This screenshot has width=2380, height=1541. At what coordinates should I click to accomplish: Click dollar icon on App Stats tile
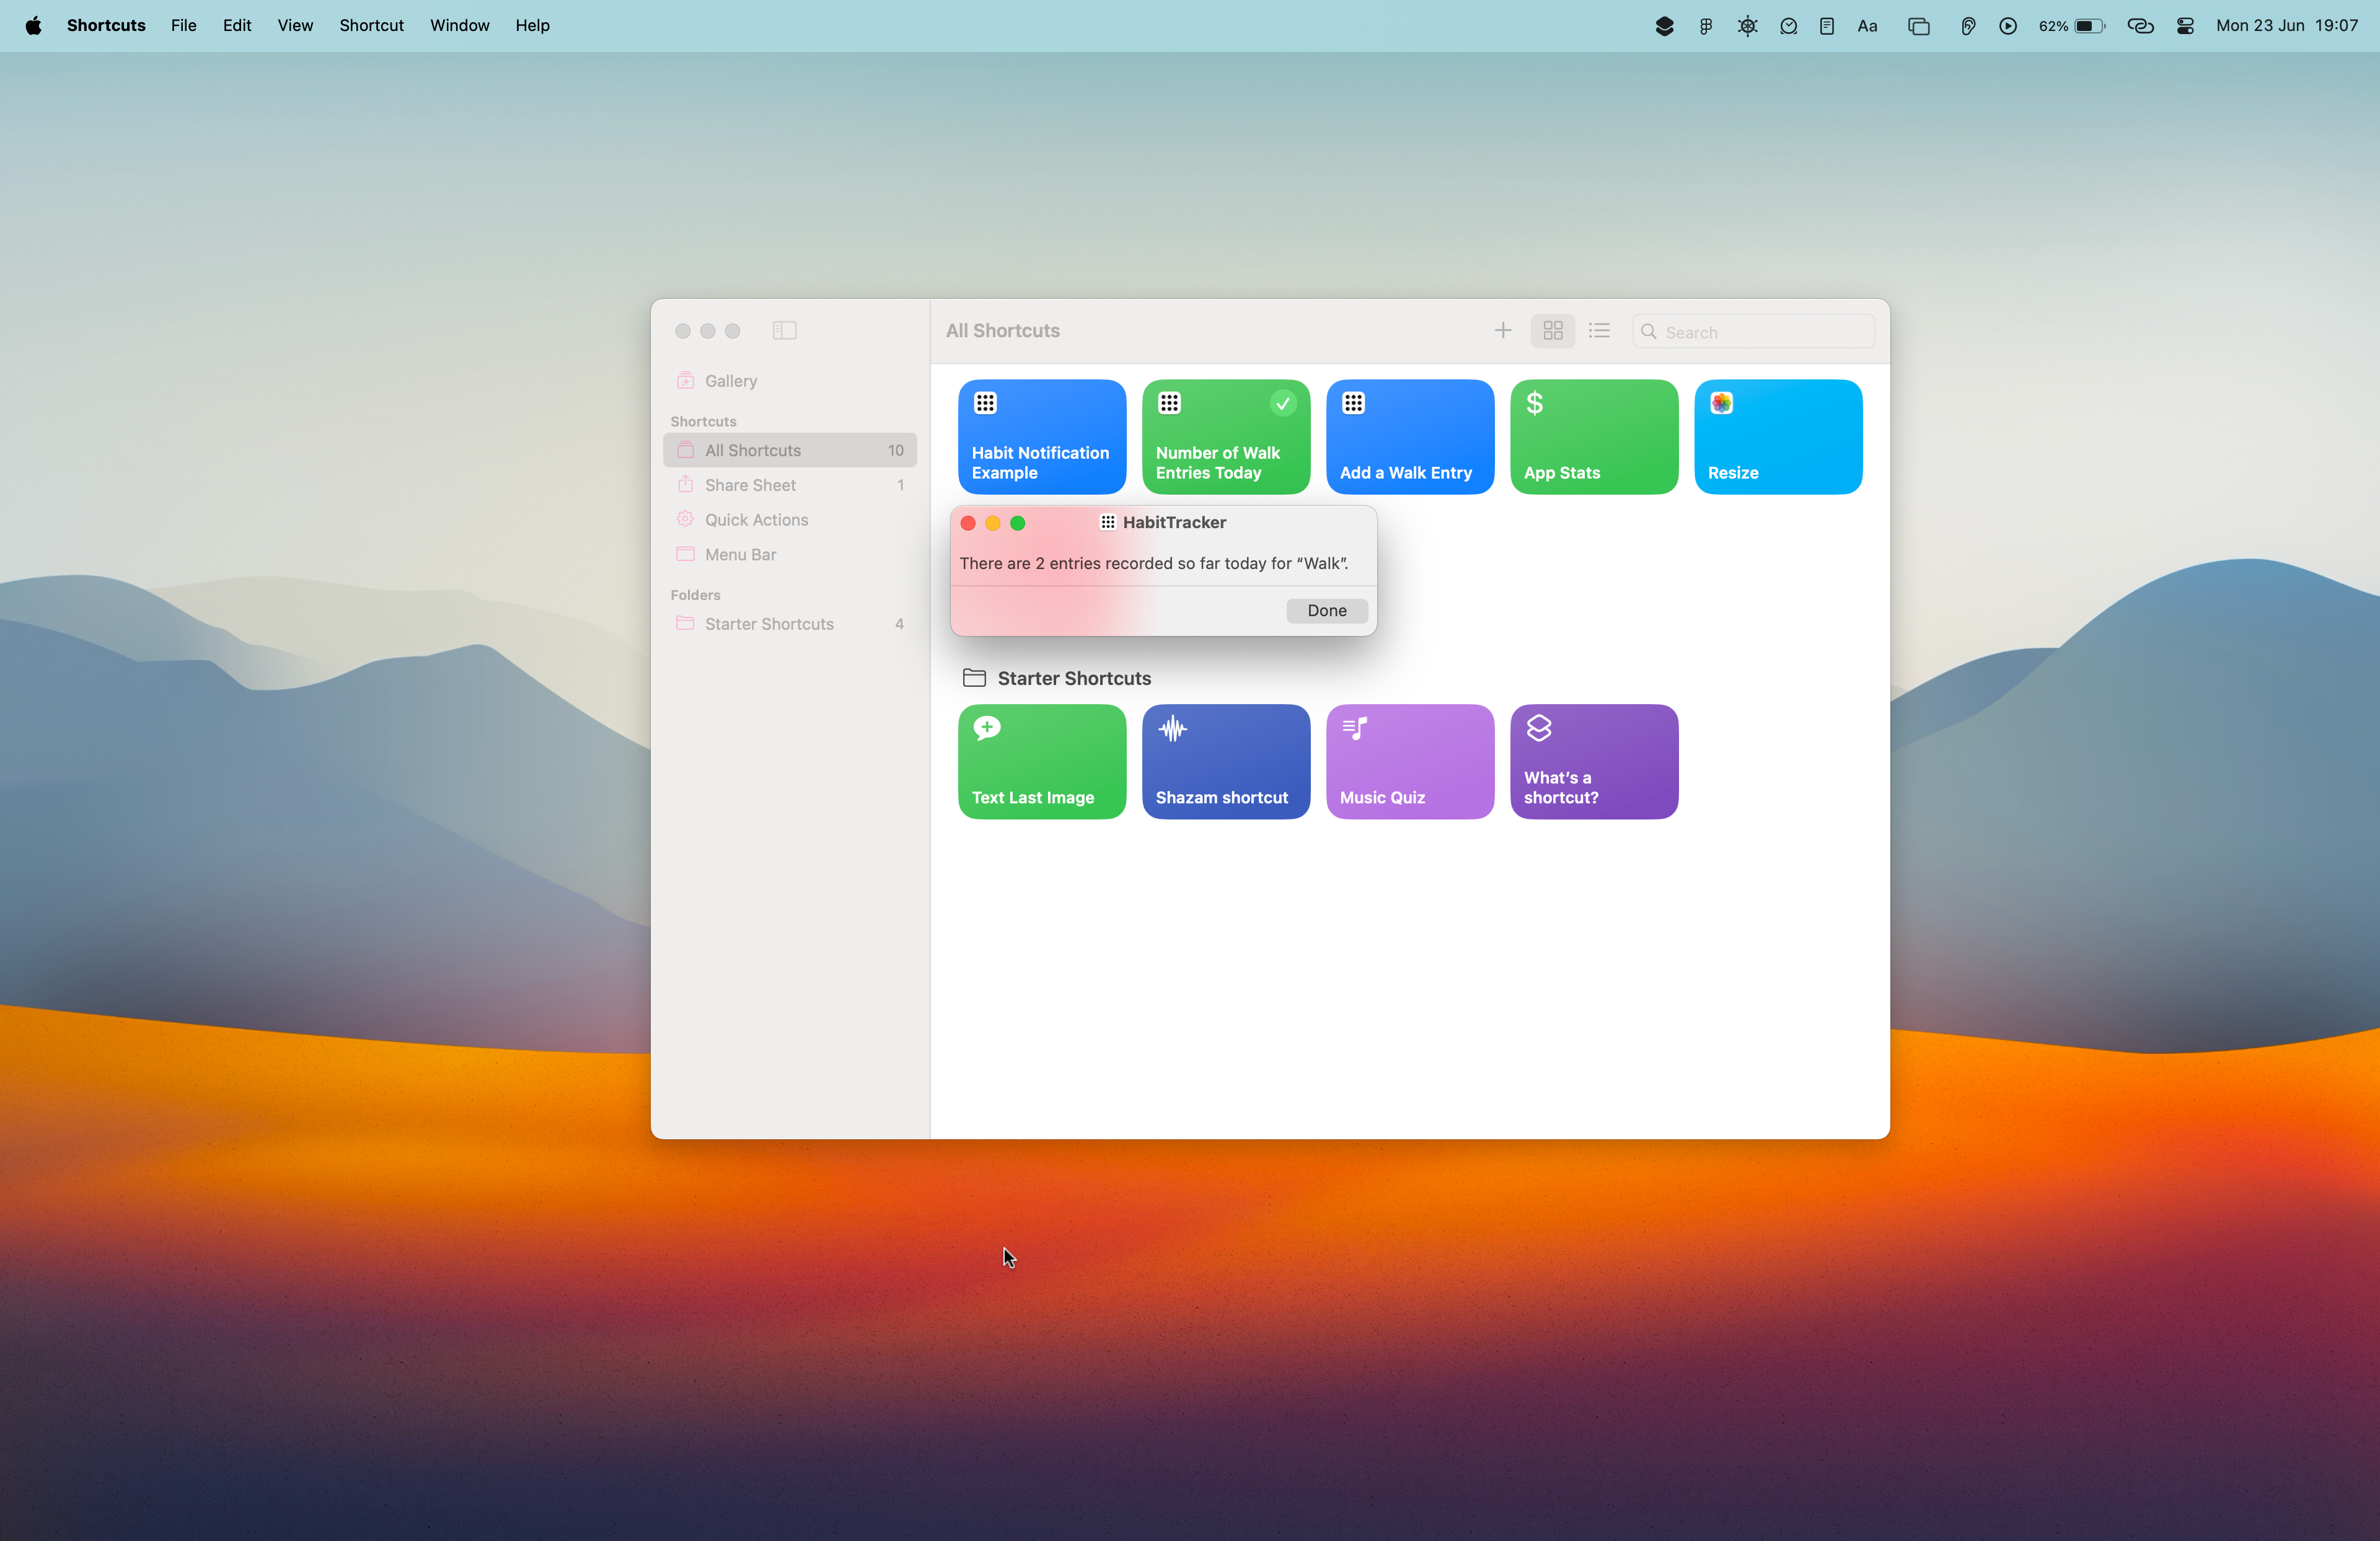(x=1534, y=403)
